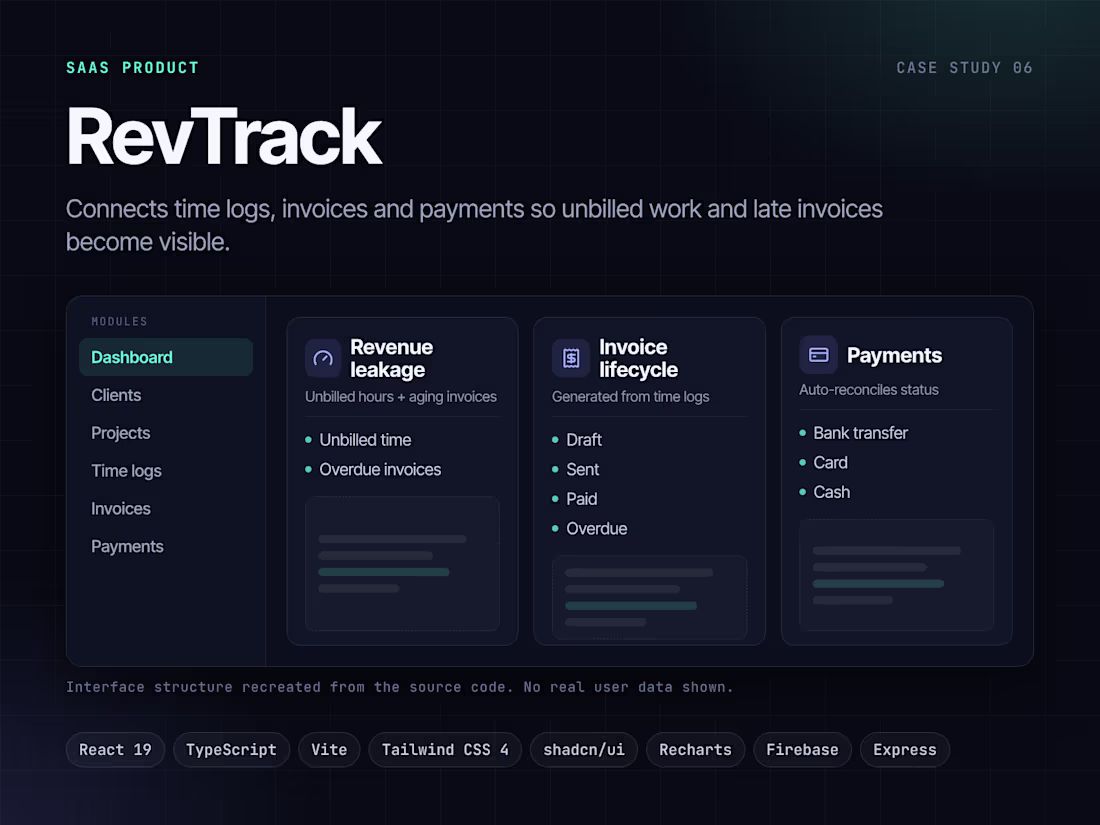Click the Tailwind CSS 4 tag
Image resolution: width=1100 pixels, height=825 pixels.
445,750
